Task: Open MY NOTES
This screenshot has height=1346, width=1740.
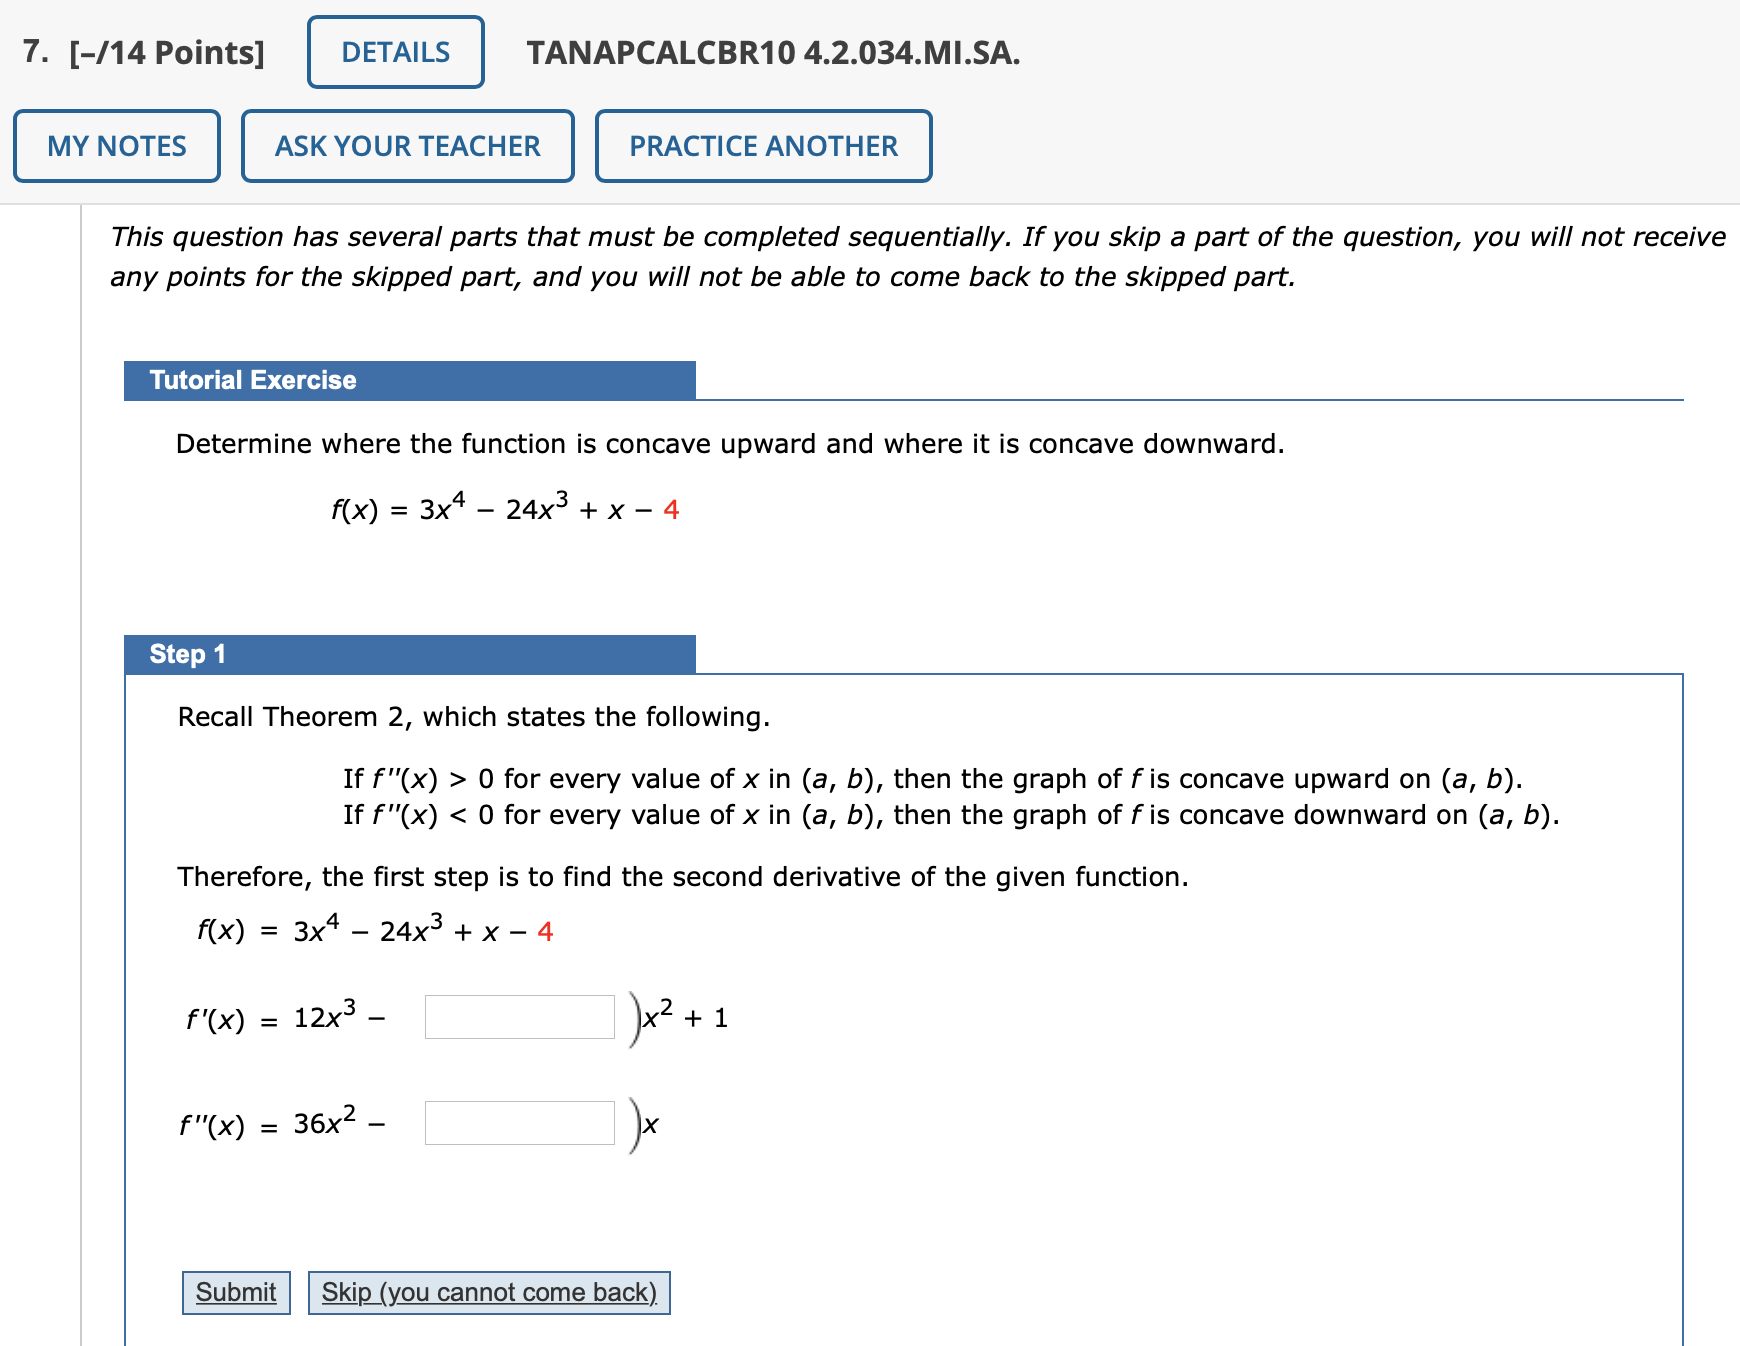Action: coord(116,146)
